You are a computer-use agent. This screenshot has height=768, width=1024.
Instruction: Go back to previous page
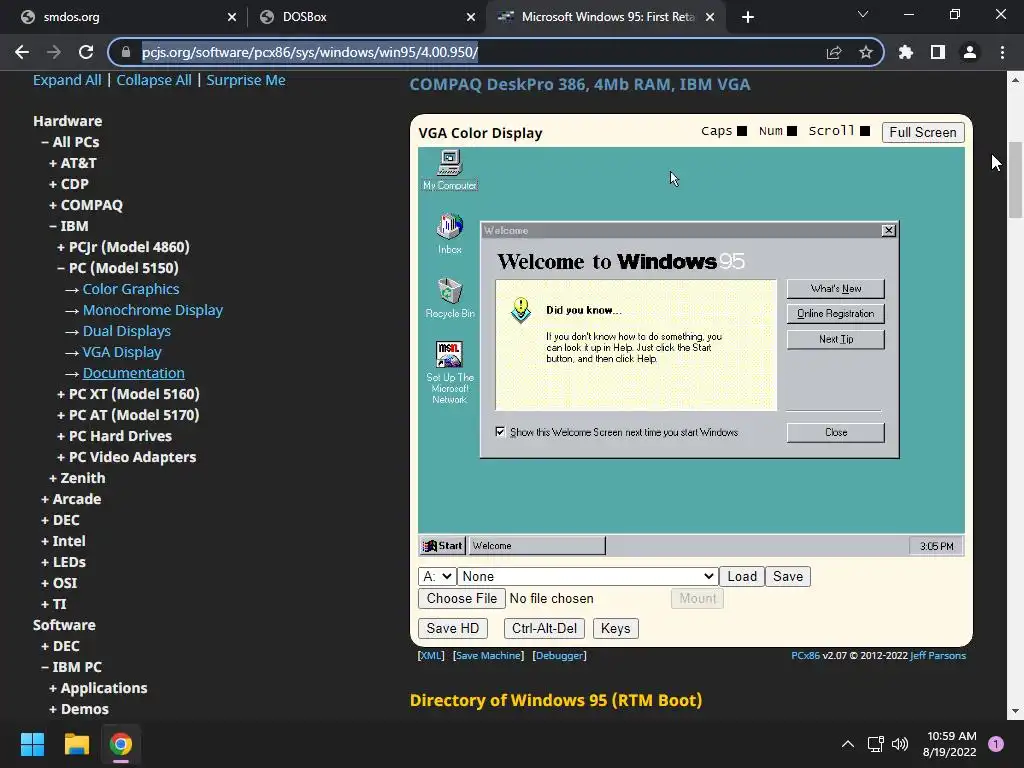(x=22, y=52)
